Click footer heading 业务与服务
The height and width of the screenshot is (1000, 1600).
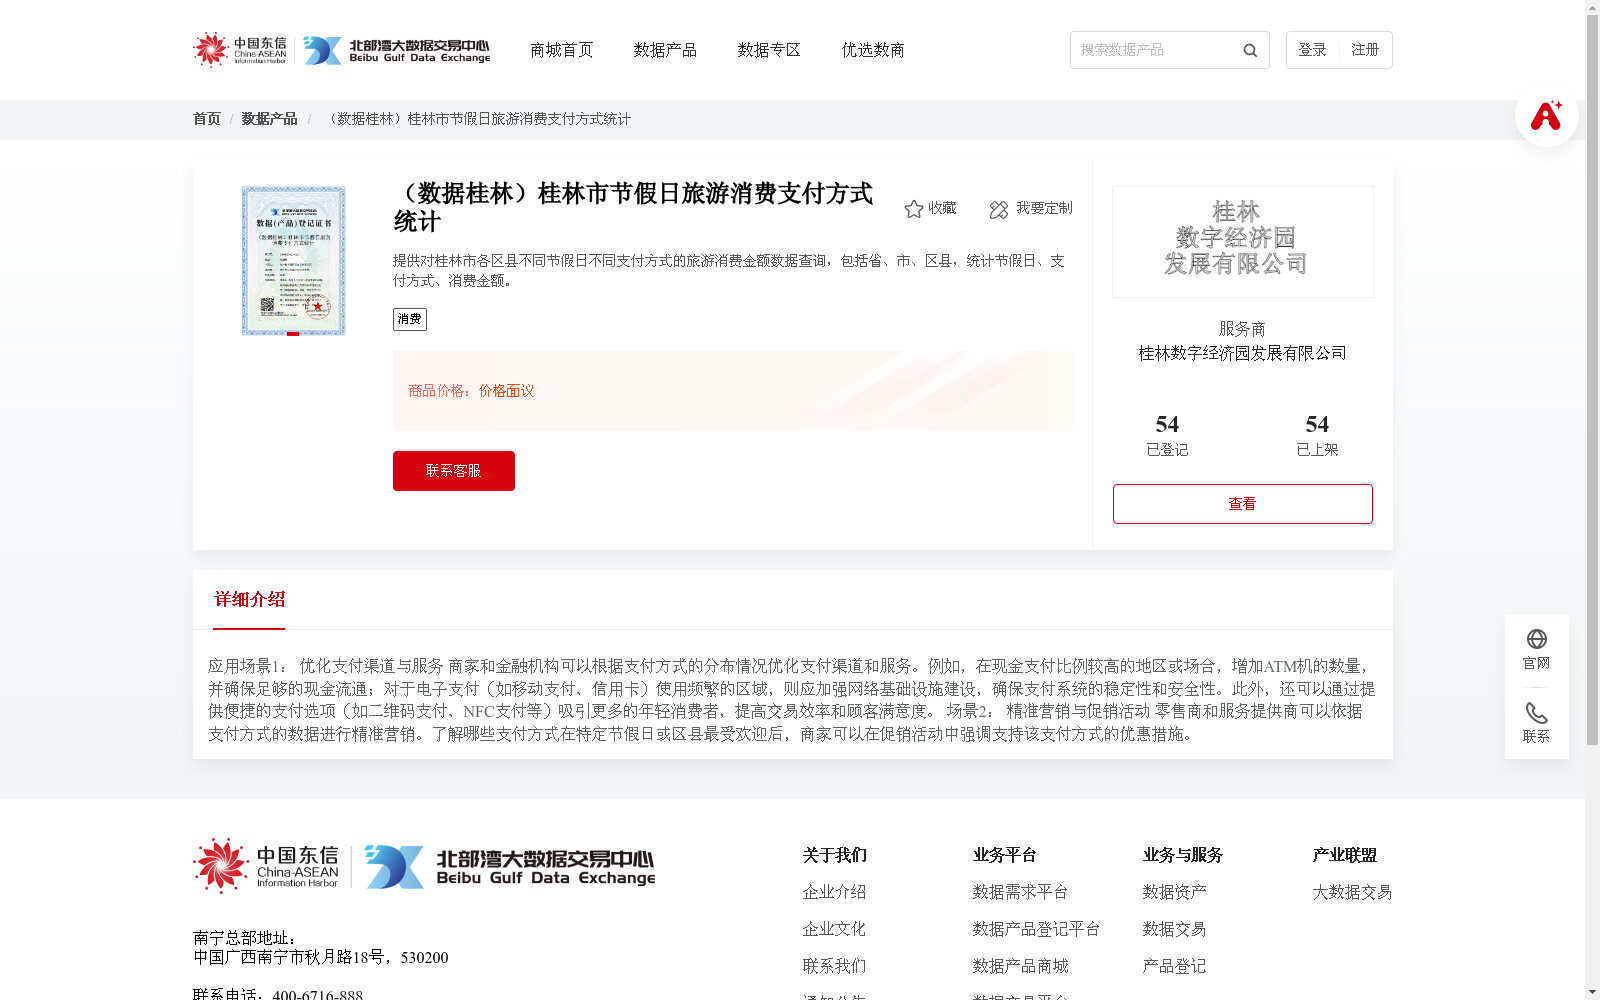[1182, 855]
